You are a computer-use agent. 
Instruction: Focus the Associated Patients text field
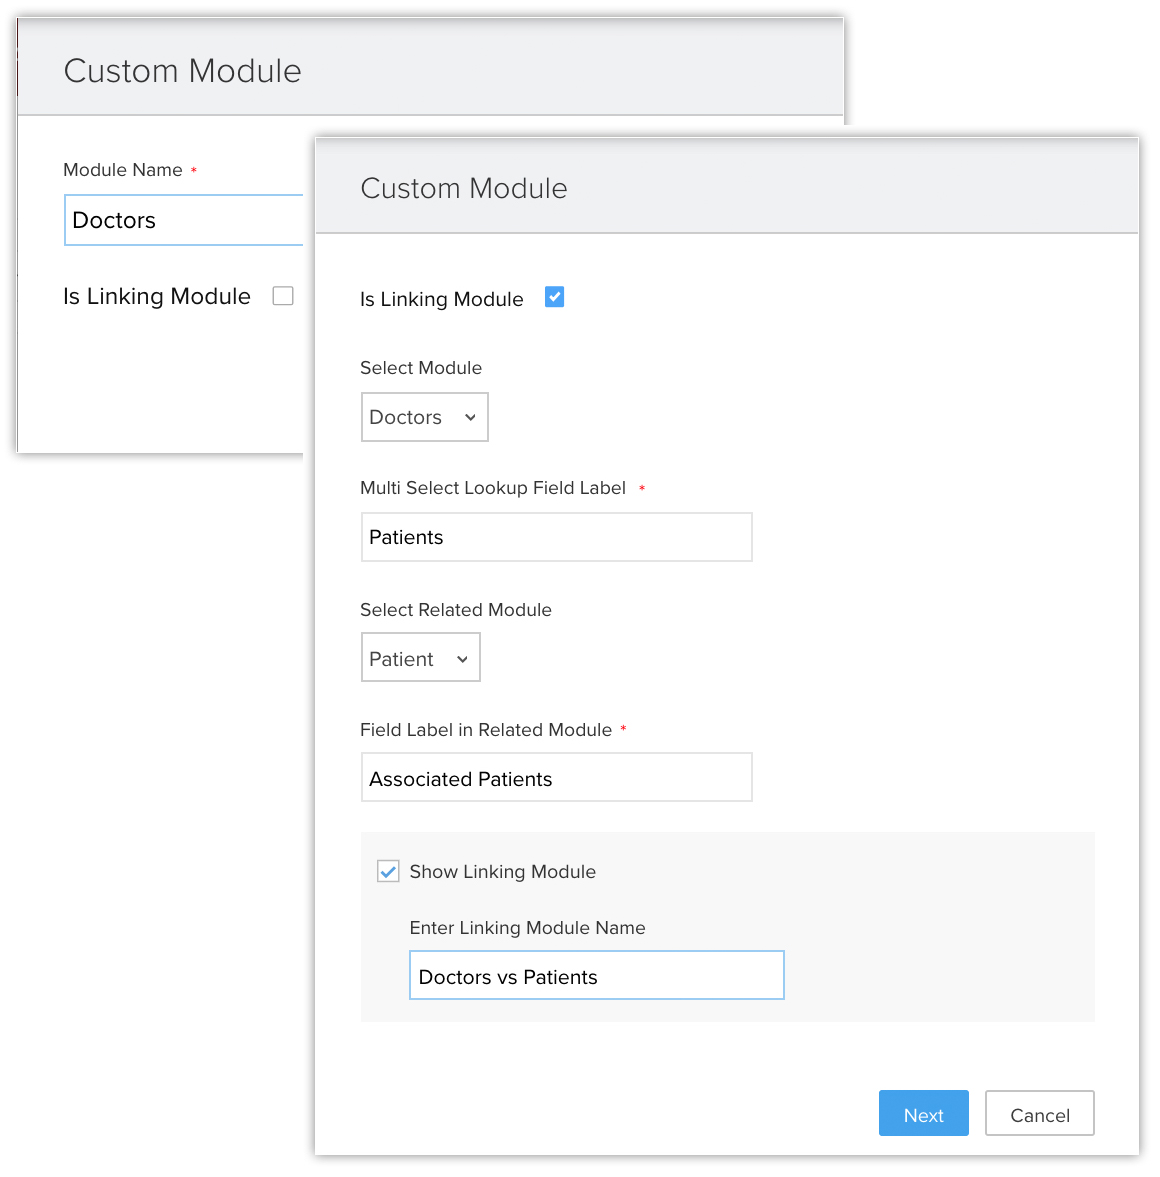pos(556,778)
